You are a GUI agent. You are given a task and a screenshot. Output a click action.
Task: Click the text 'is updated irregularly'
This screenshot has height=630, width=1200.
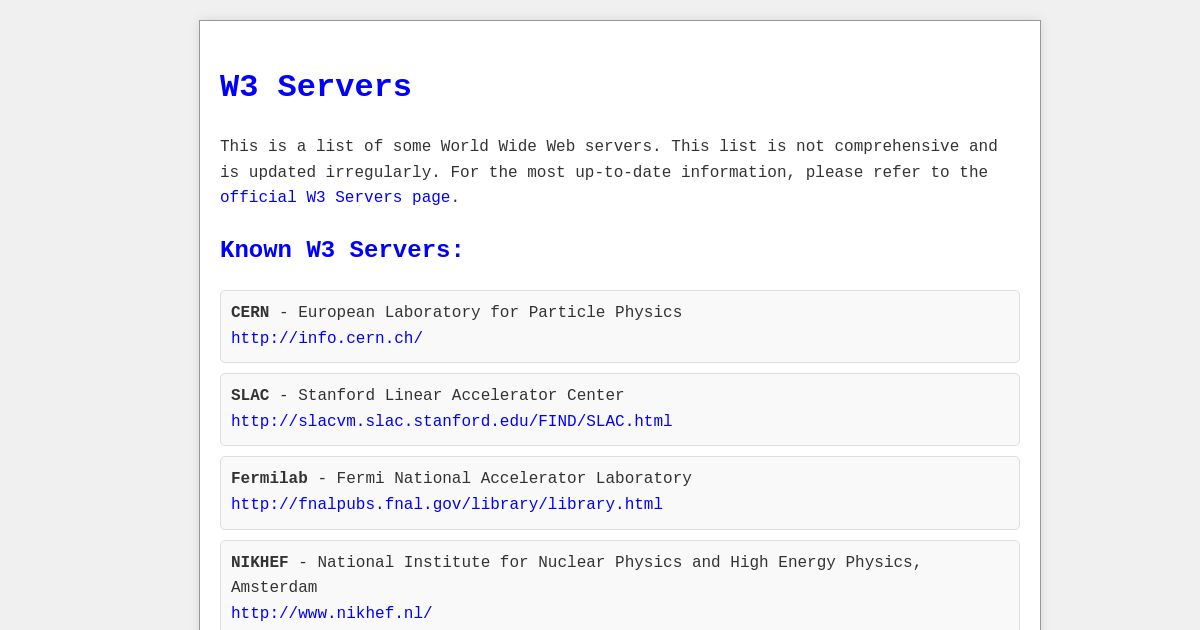tap(330, 173)
